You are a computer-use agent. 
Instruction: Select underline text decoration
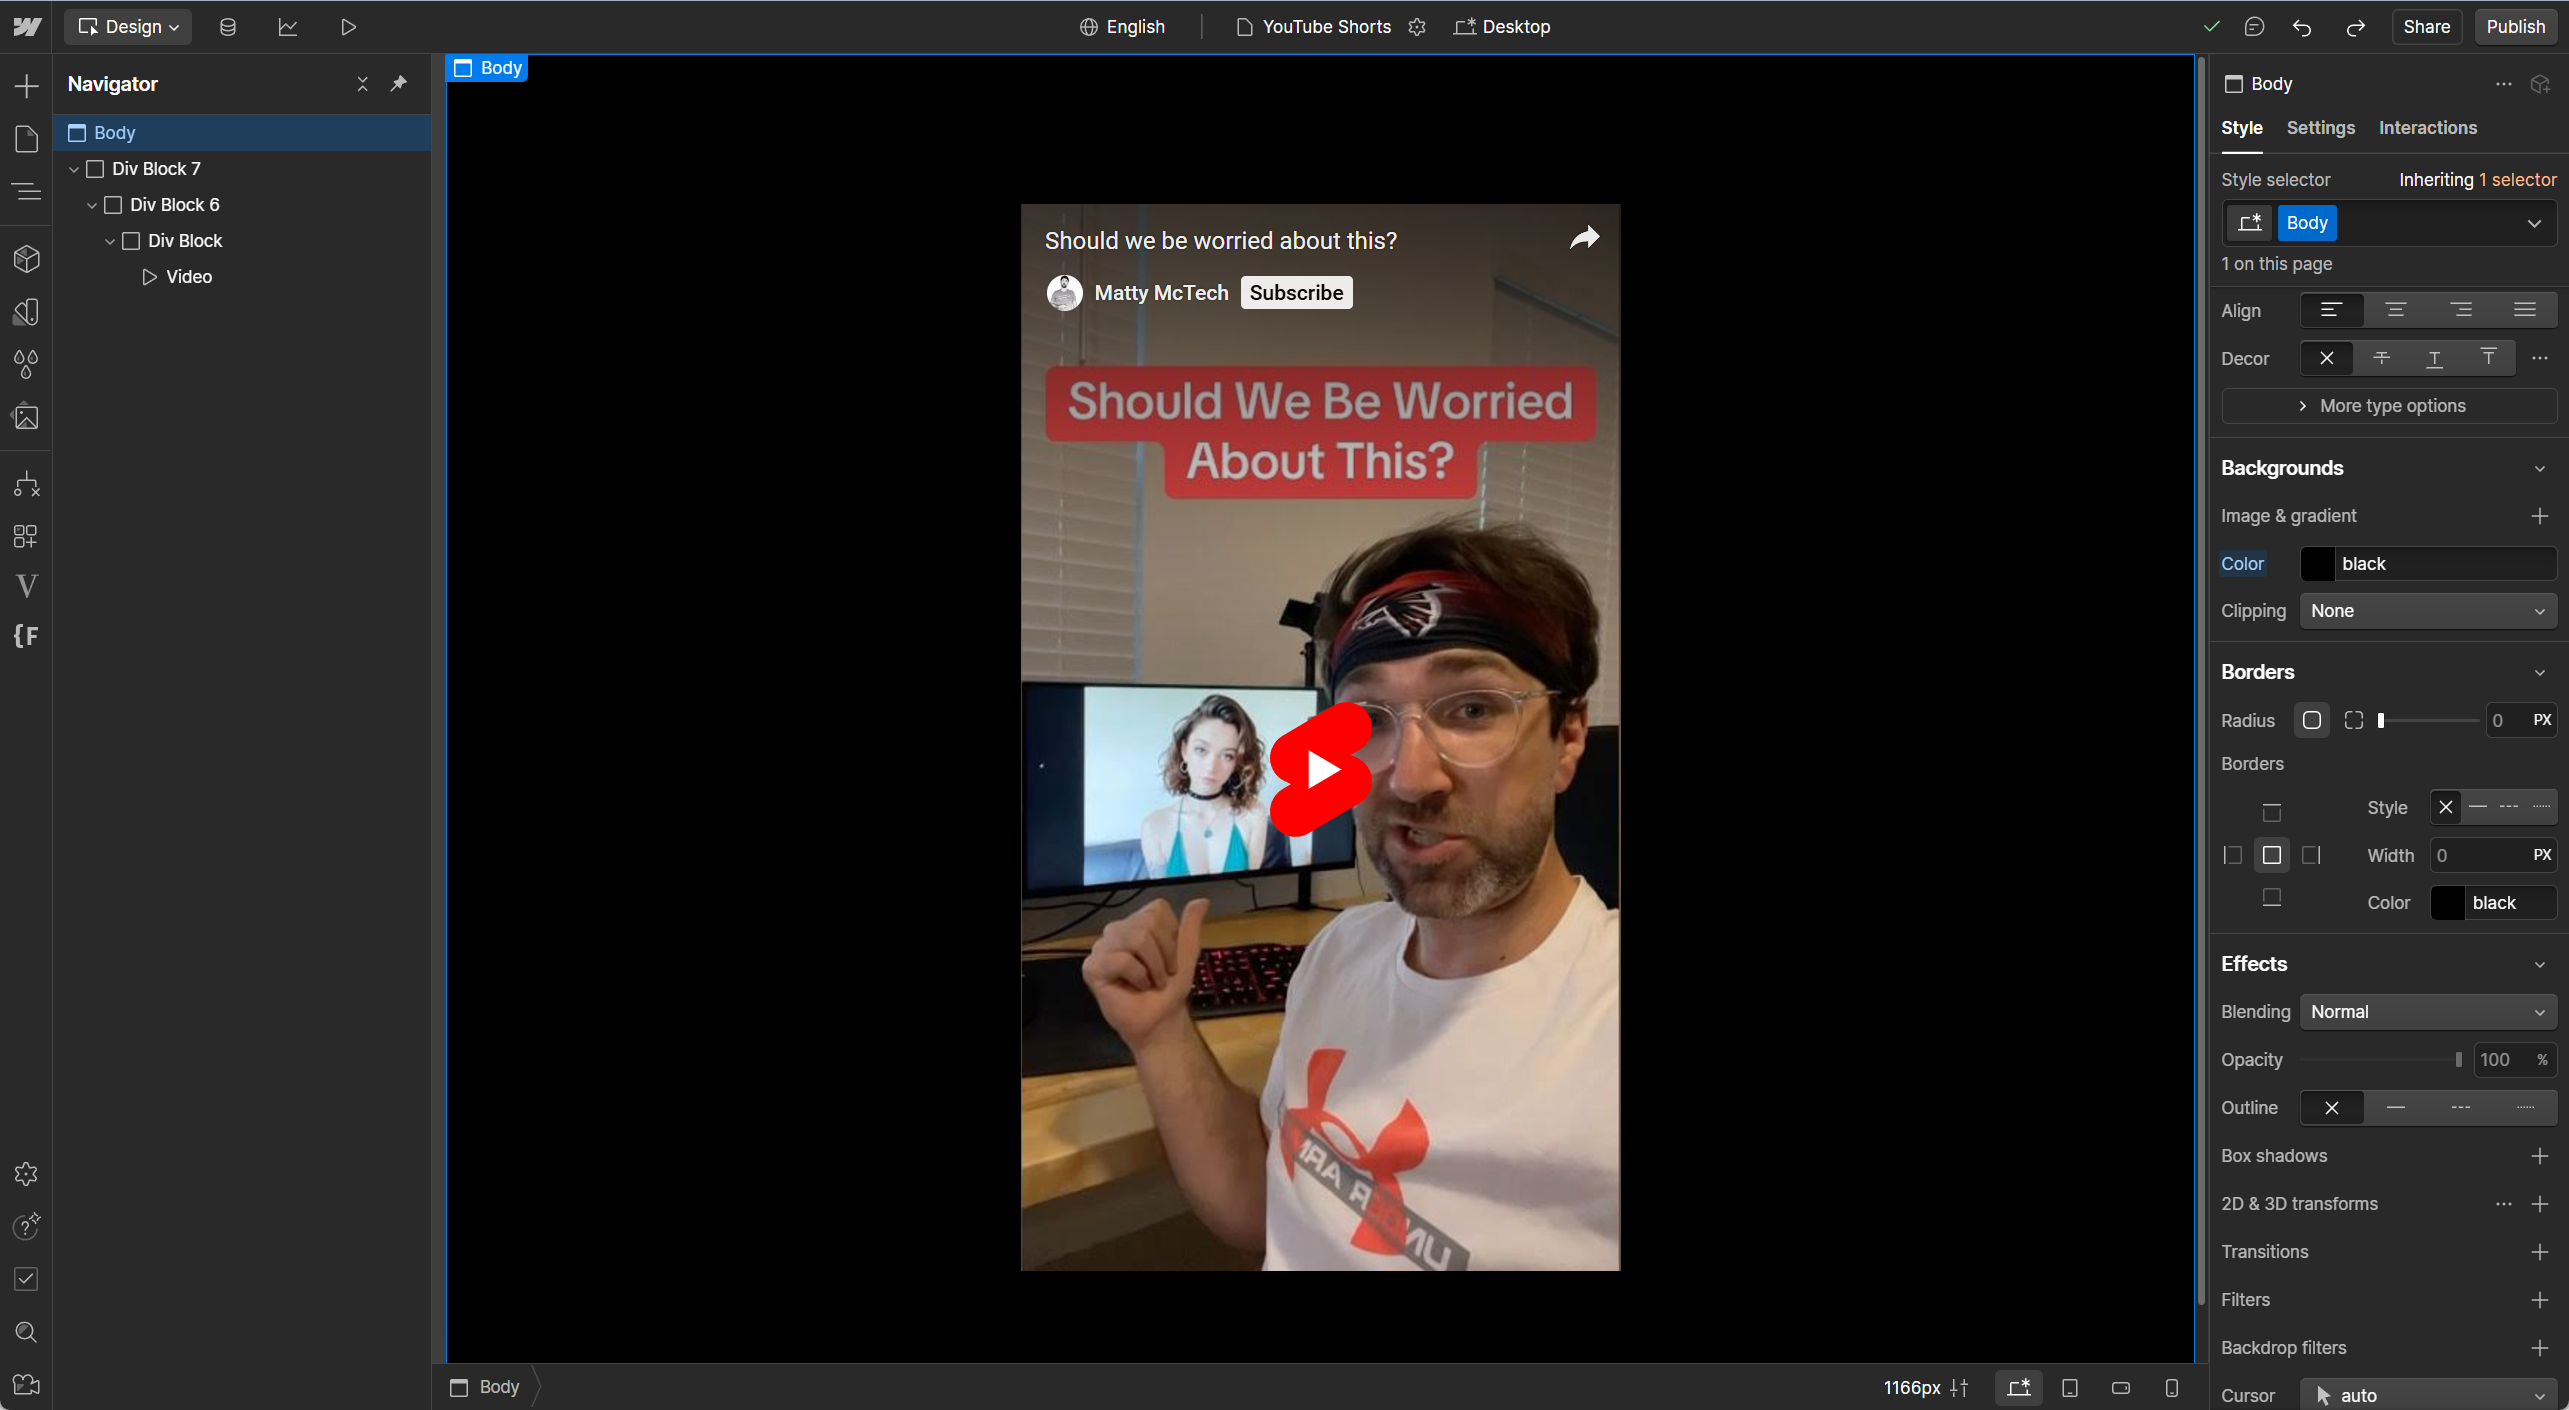(2435, 358)
